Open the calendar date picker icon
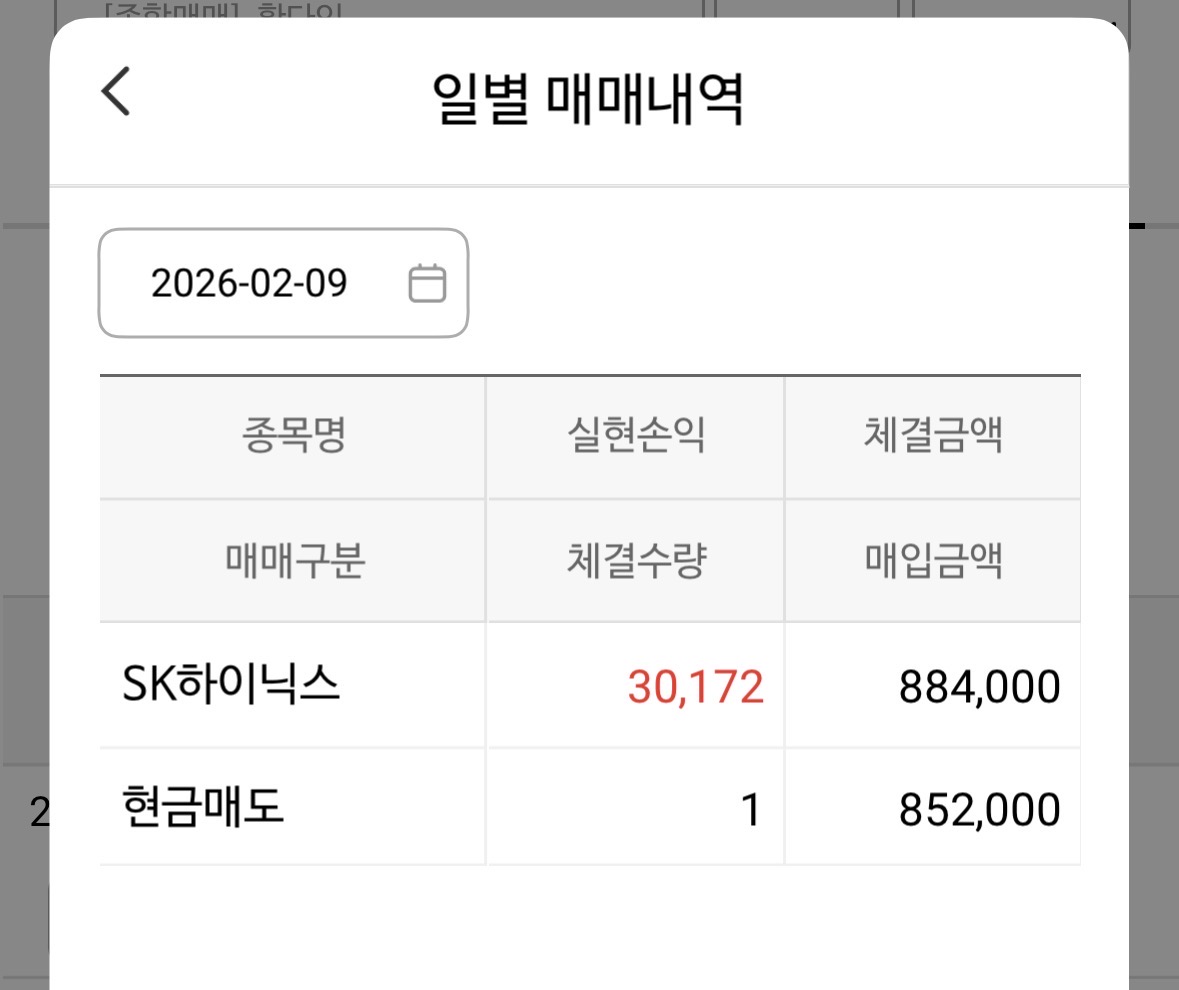 (x=427, y=283)
